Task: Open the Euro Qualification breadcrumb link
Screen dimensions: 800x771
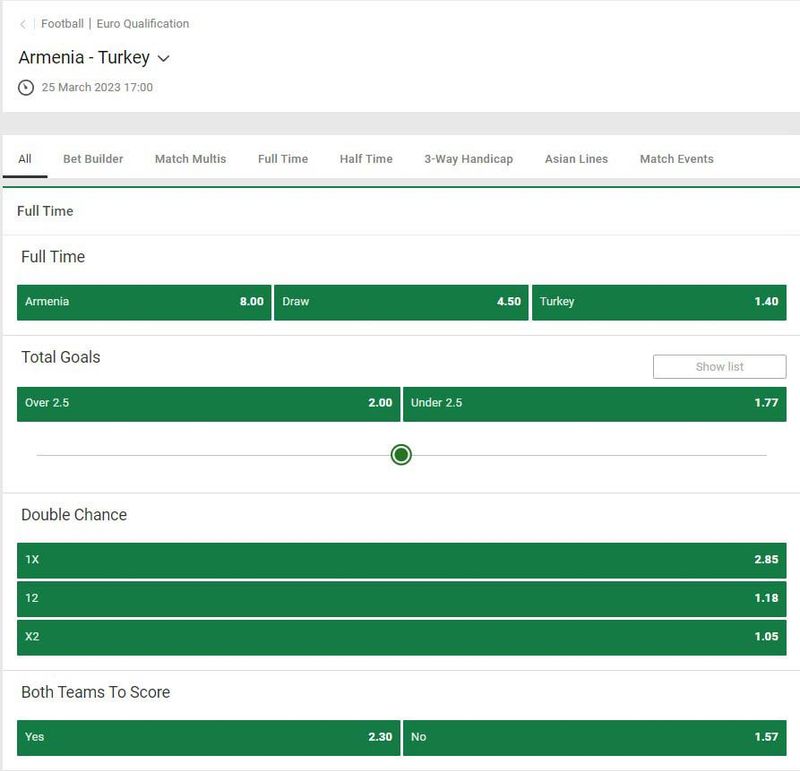Action: click(x=143, y=24)
